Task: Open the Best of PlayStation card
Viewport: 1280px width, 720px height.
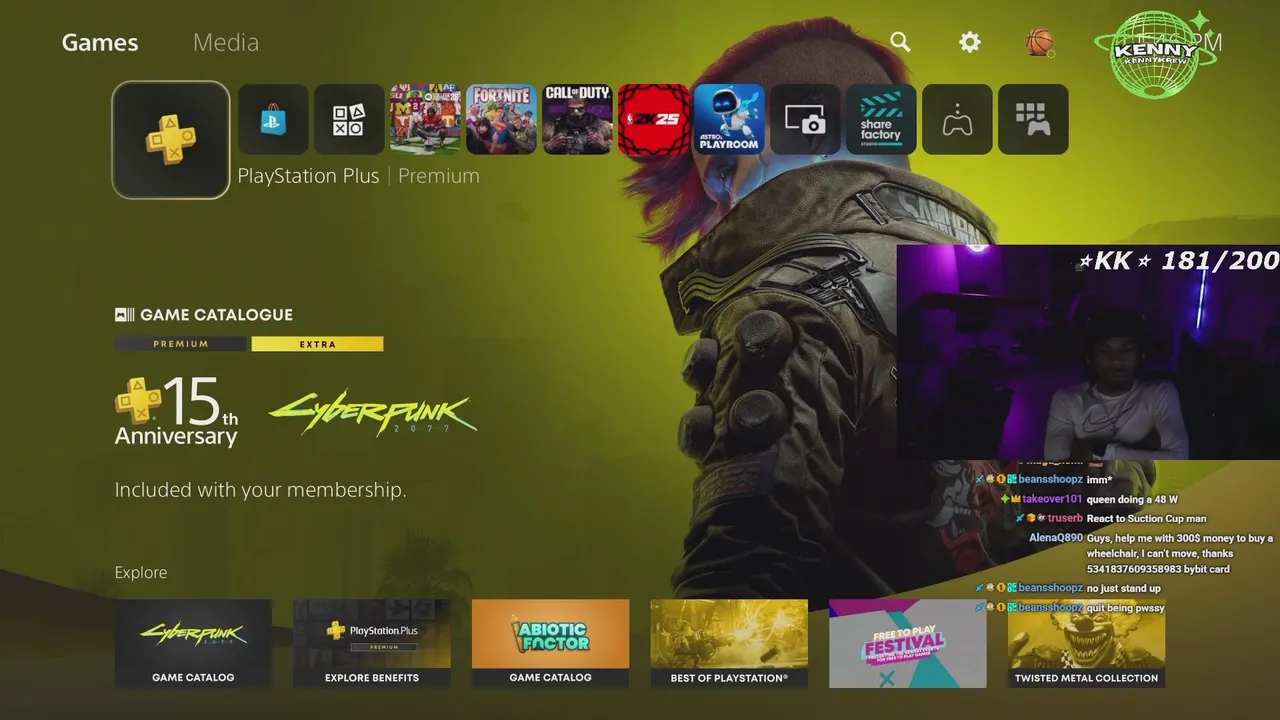Action: pos(729,644)
